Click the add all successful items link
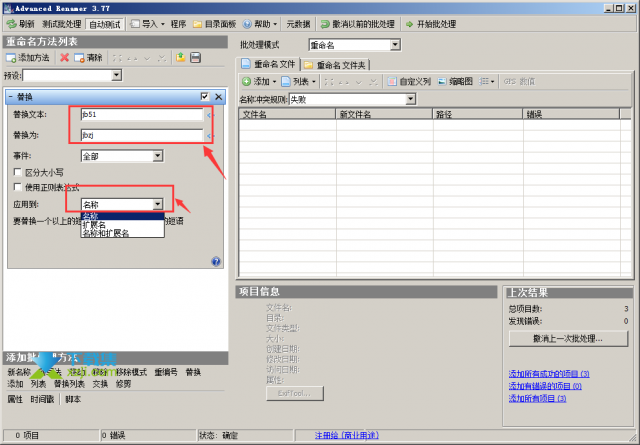 [549, 374]
